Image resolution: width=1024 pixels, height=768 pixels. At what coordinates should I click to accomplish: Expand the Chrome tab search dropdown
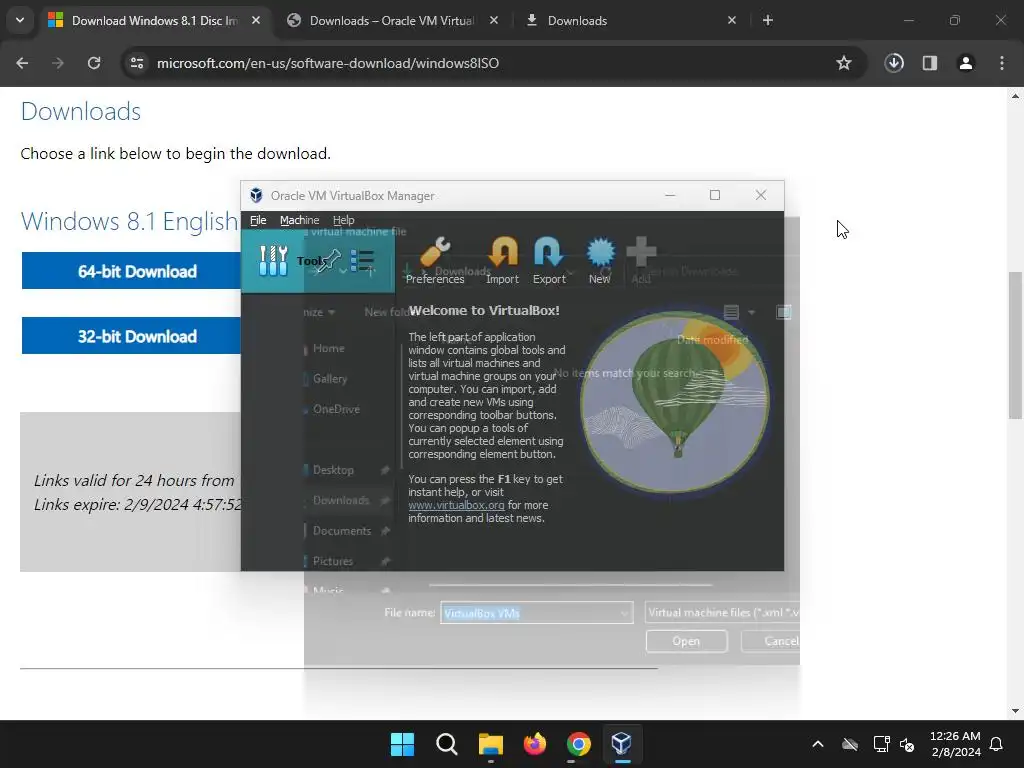[x=20, y=20]
